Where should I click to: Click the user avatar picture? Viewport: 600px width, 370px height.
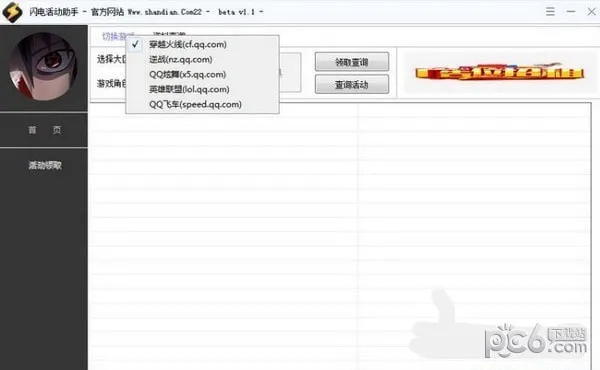coord(43,67)
